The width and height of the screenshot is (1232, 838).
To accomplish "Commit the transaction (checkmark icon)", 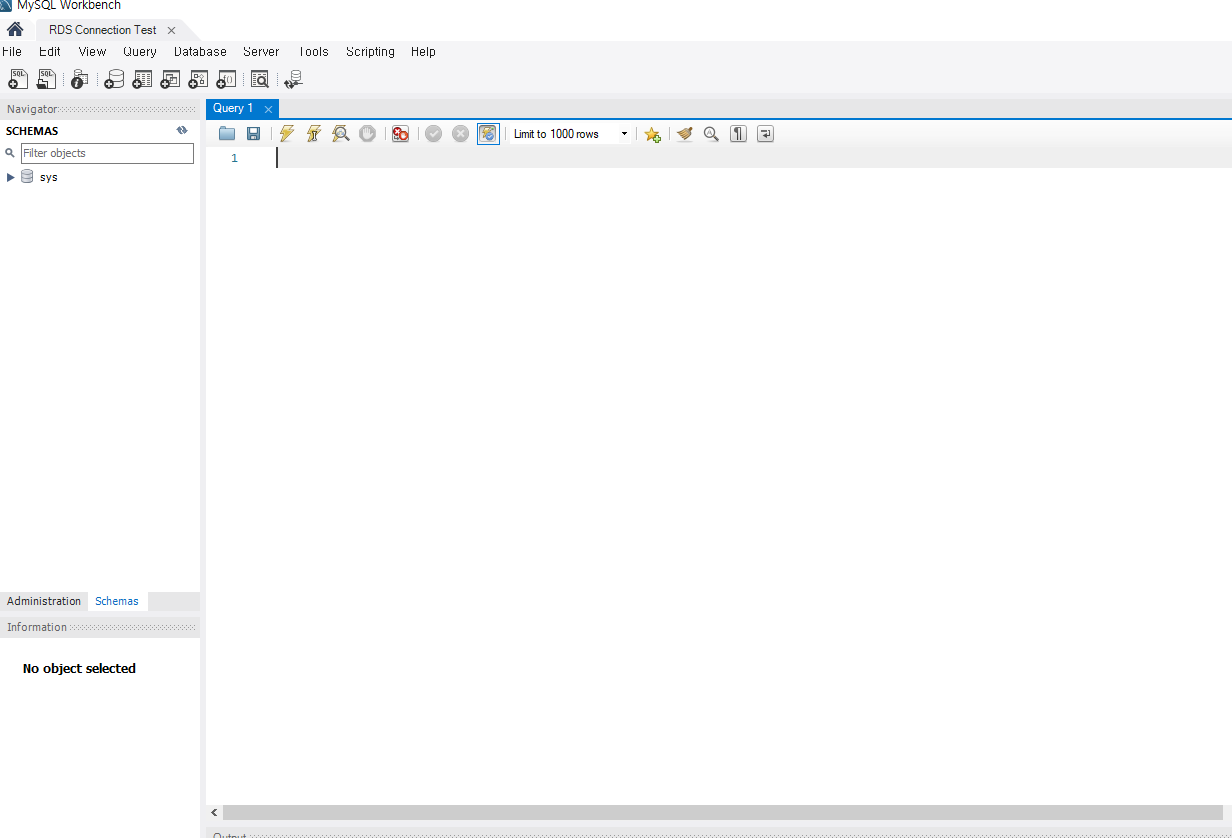I will tap(433, 134).
